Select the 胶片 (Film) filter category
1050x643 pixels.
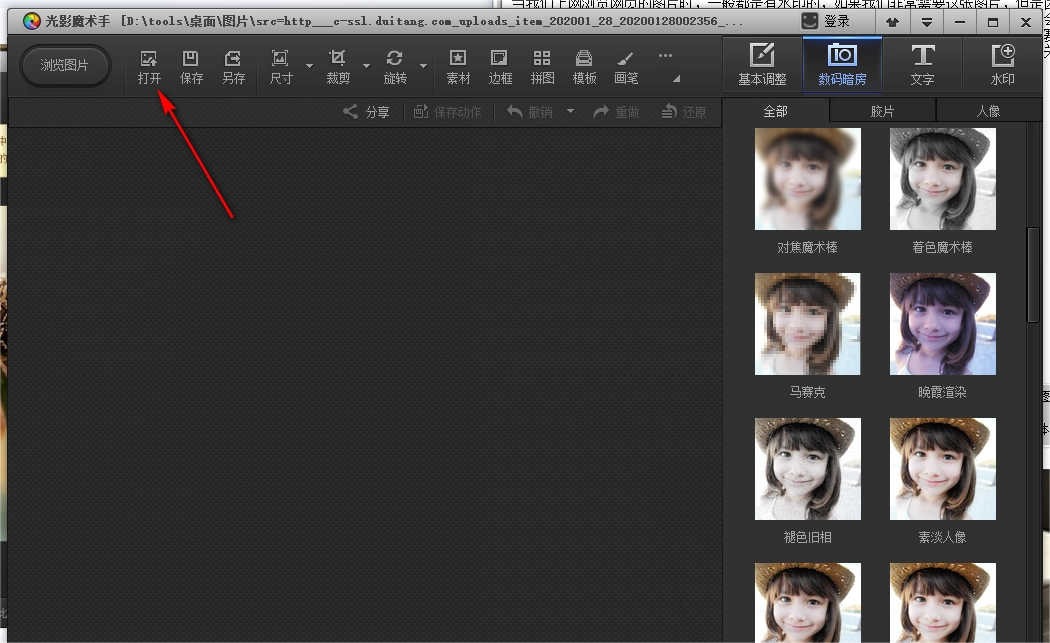(882, 111)
